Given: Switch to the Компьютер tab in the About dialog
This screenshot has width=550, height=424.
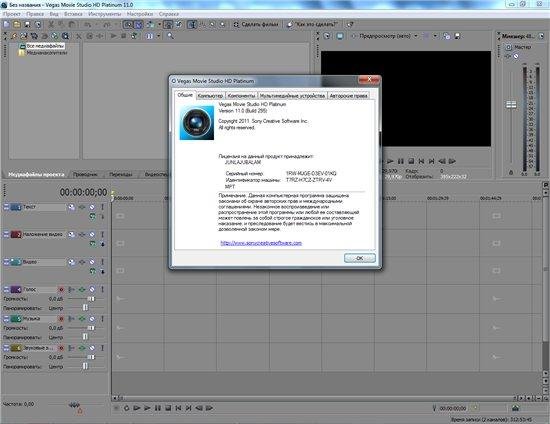Looking at the screenshot, I should 210,96.
